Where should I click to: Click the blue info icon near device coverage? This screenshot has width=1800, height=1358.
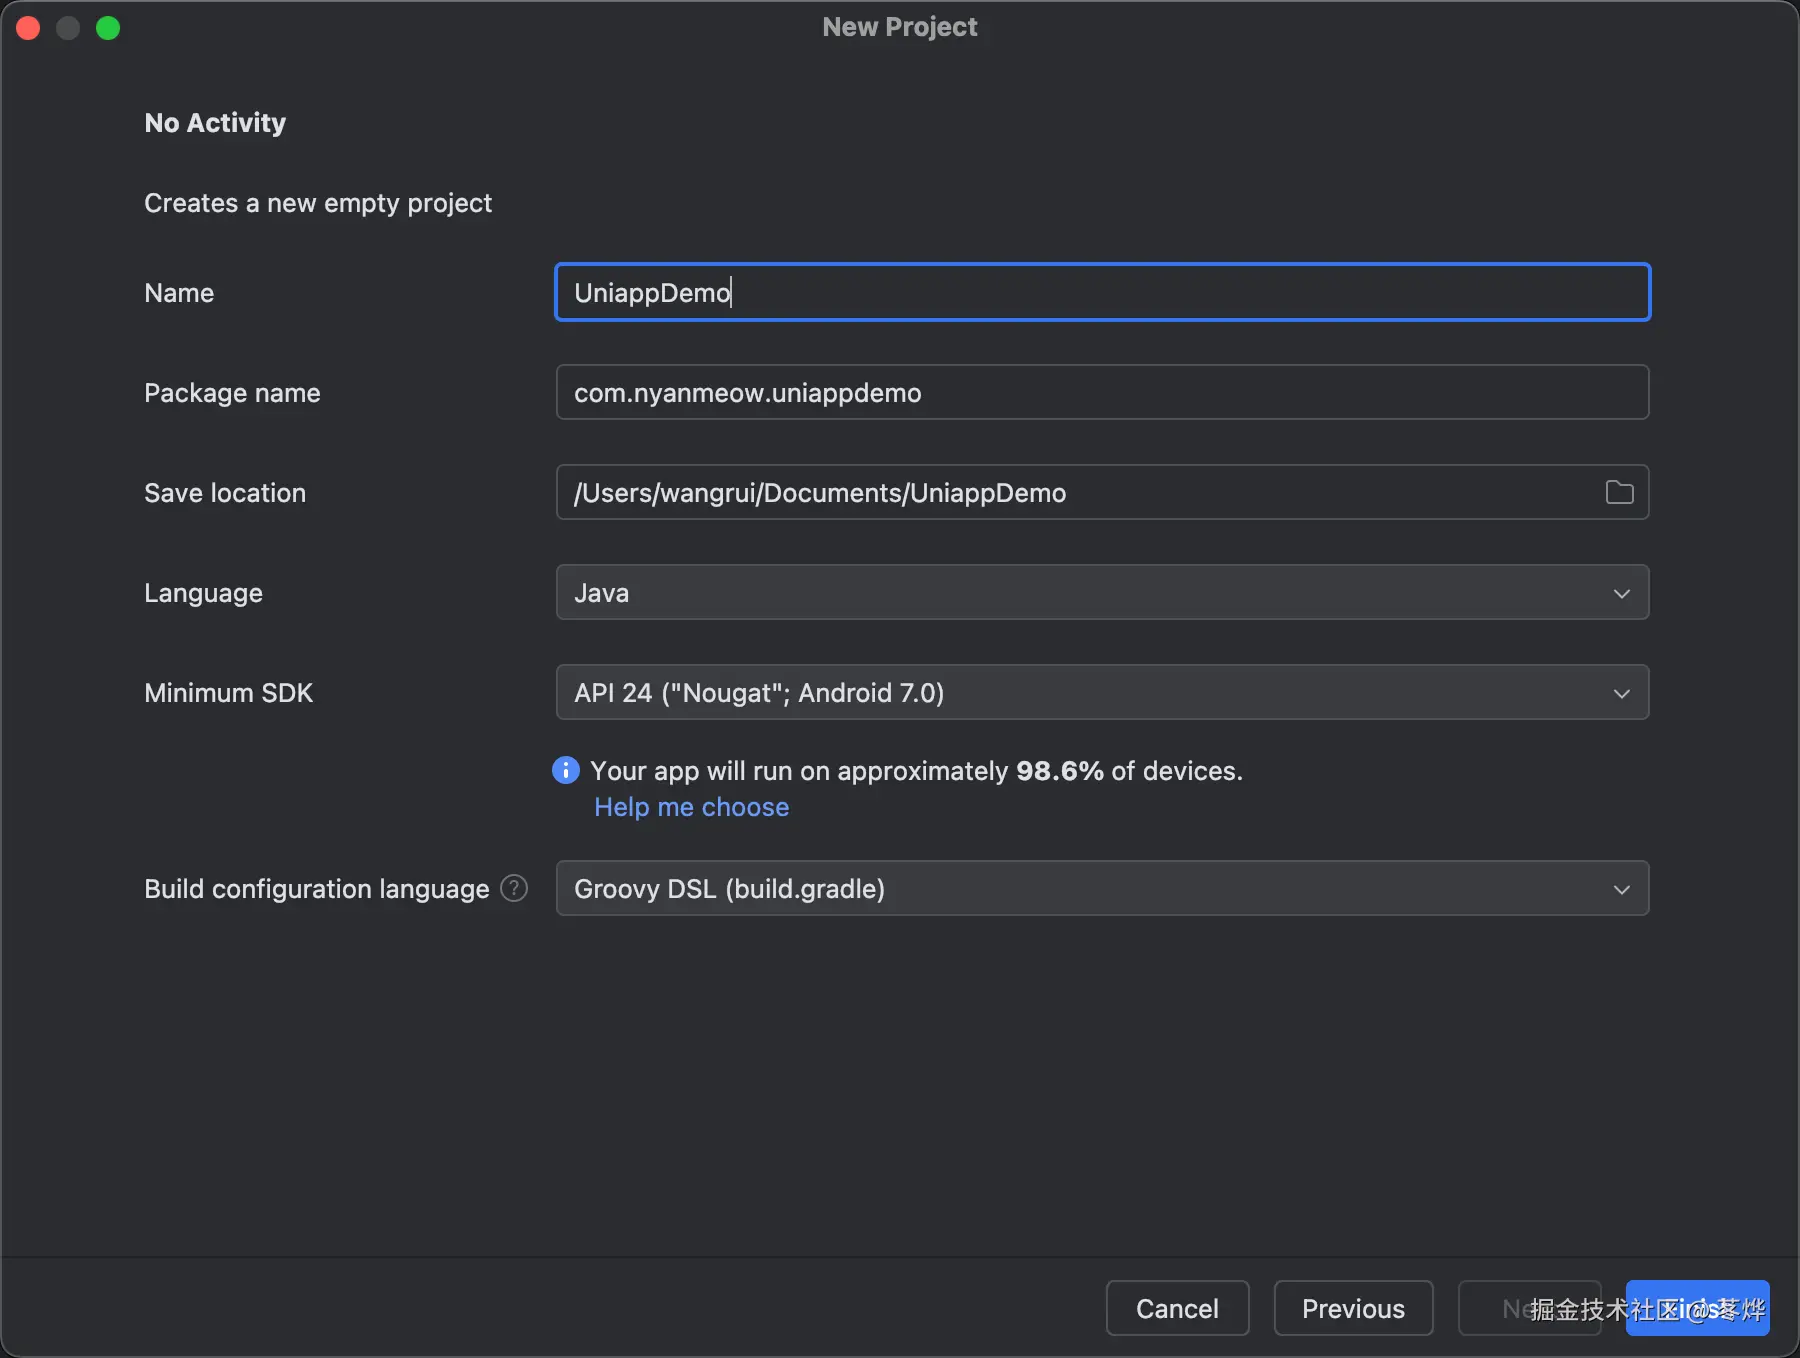point(566,770)
